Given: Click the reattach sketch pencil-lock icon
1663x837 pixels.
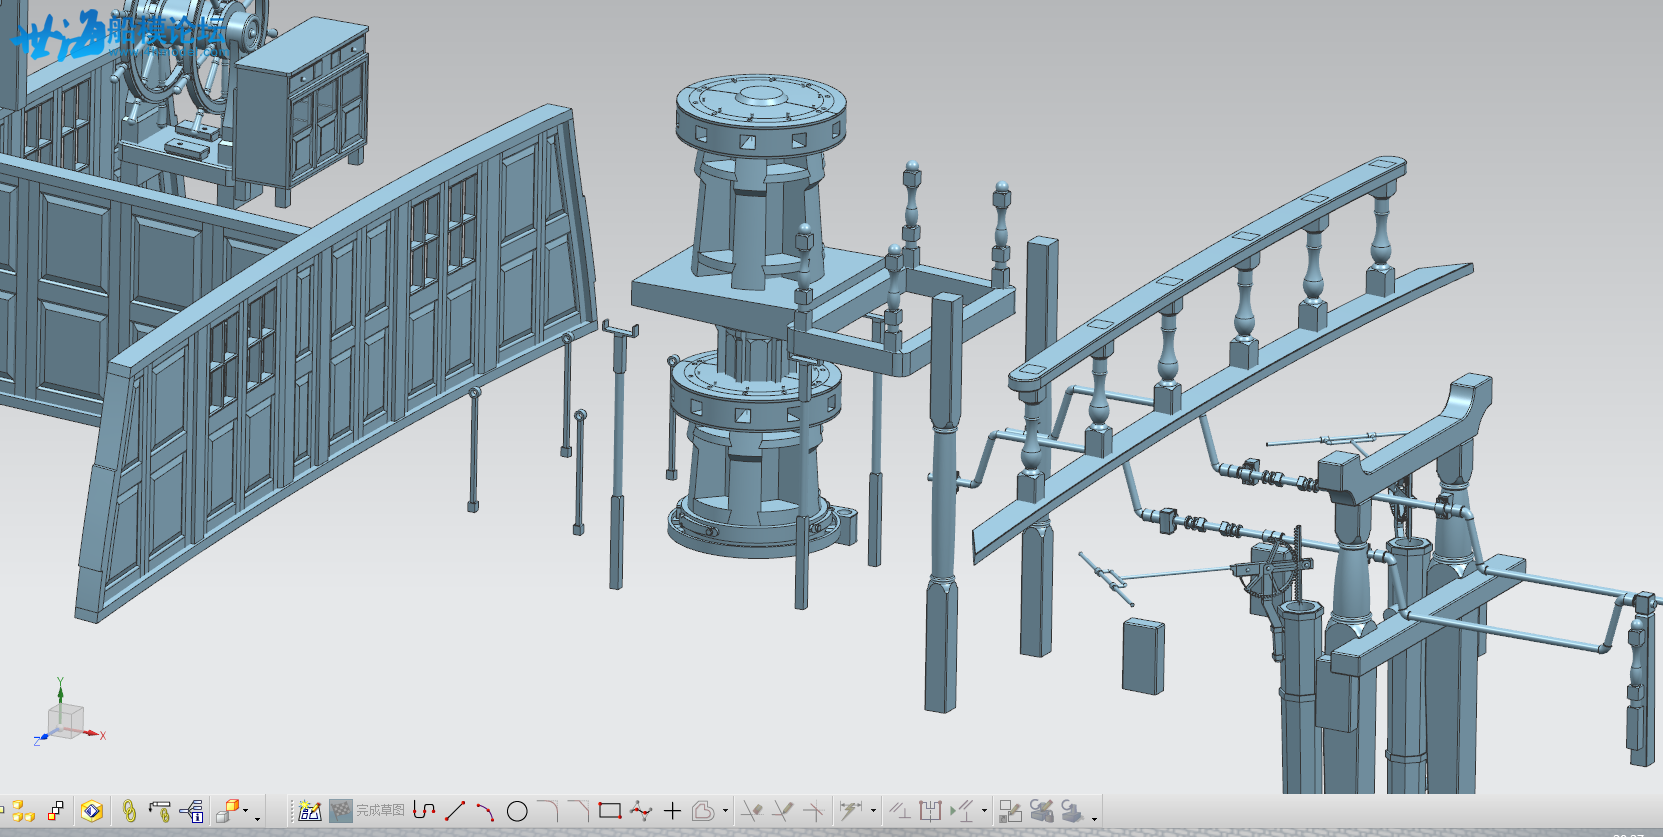Looking at the screenshot, I should click(1041, 811).
